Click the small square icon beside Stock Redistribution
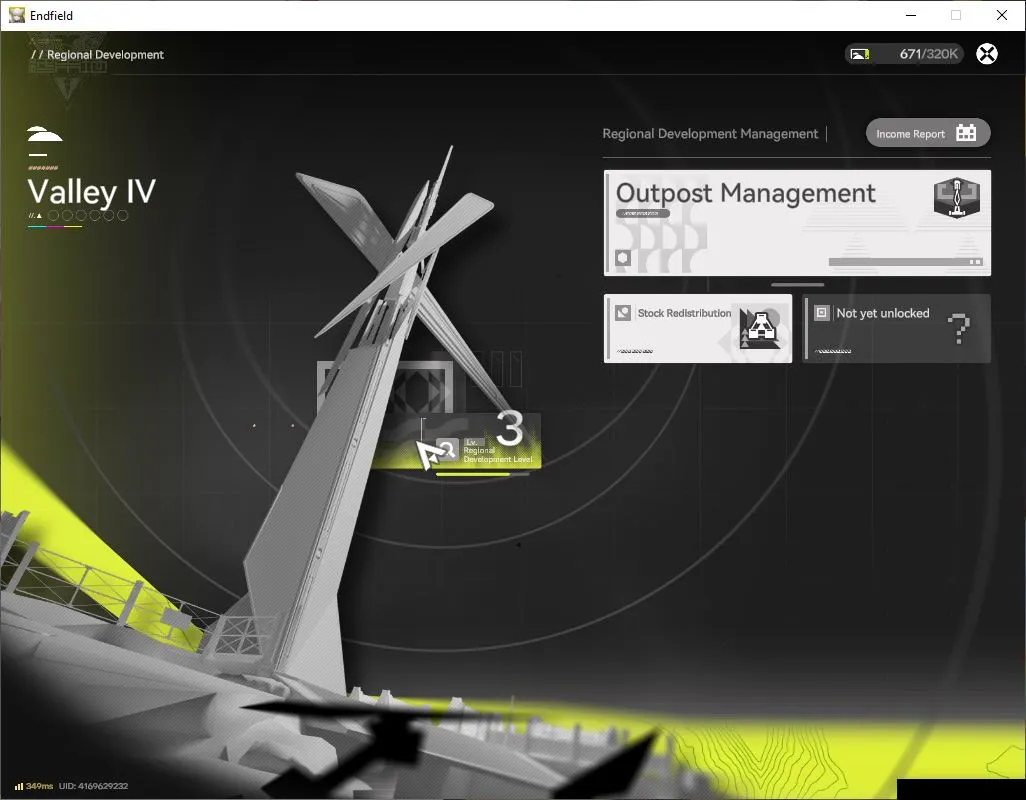Screen dimensions: 1026x800 [622, 313]
